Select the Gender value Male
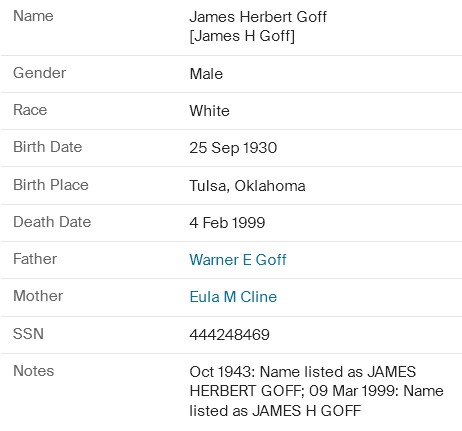The height and width of the screenshot is (431, 462). 206,74
